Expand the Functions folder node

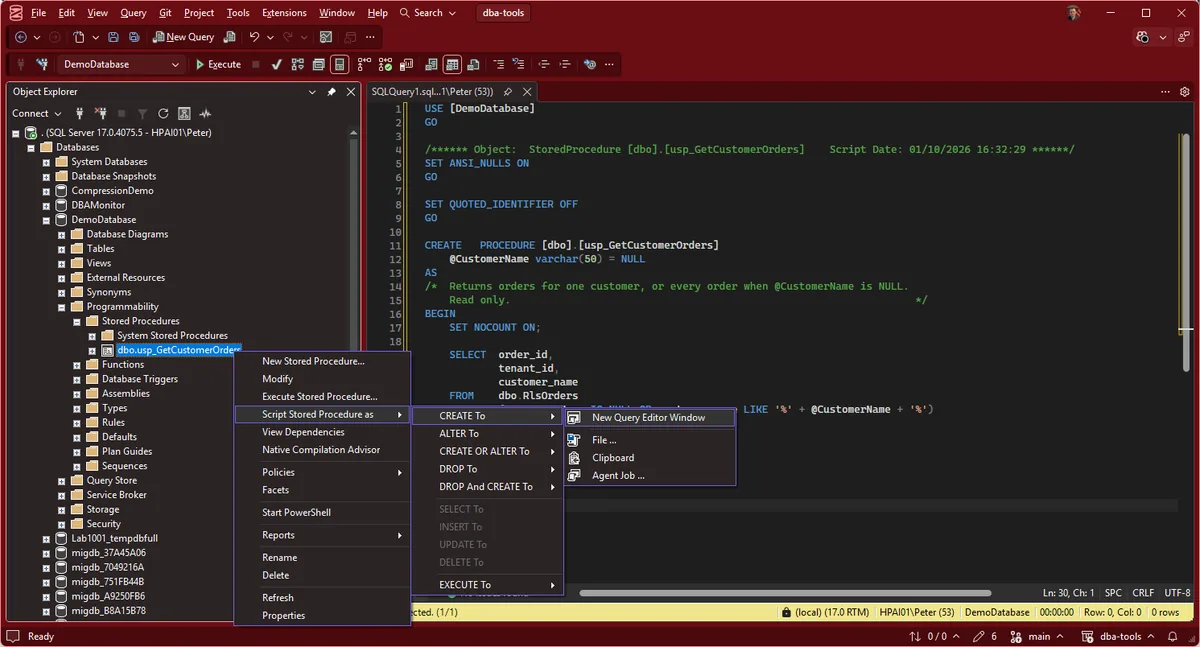point(77,365)
